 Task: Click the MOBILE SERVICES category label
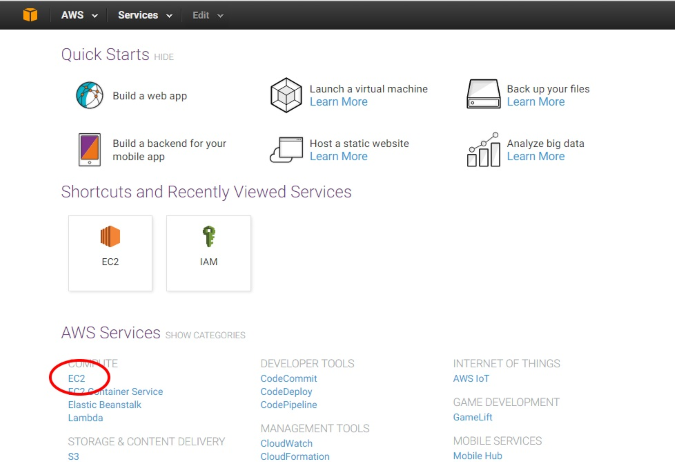tap(497, 441)
